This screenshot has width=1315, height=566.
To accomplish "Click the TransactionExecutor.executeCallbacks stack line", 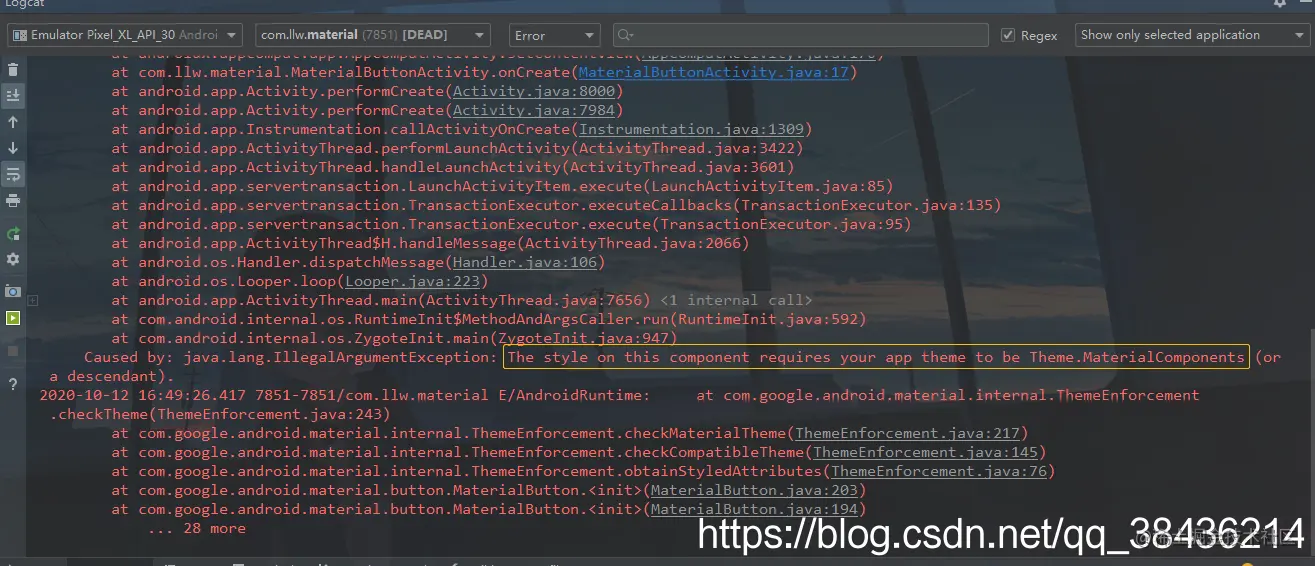I will pos(556,205).
